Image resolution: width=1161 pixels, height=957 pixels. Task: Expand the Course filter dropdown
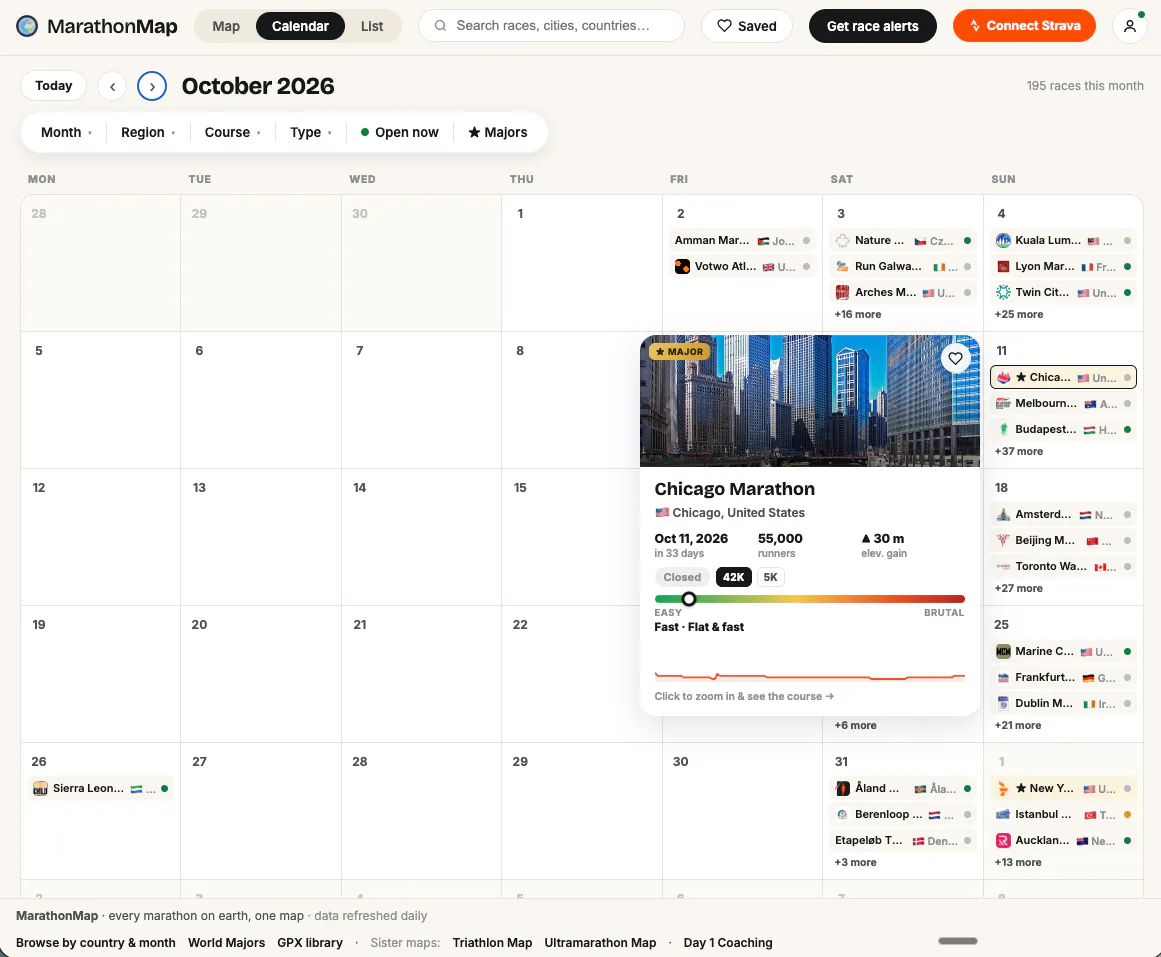click(232, 132)
